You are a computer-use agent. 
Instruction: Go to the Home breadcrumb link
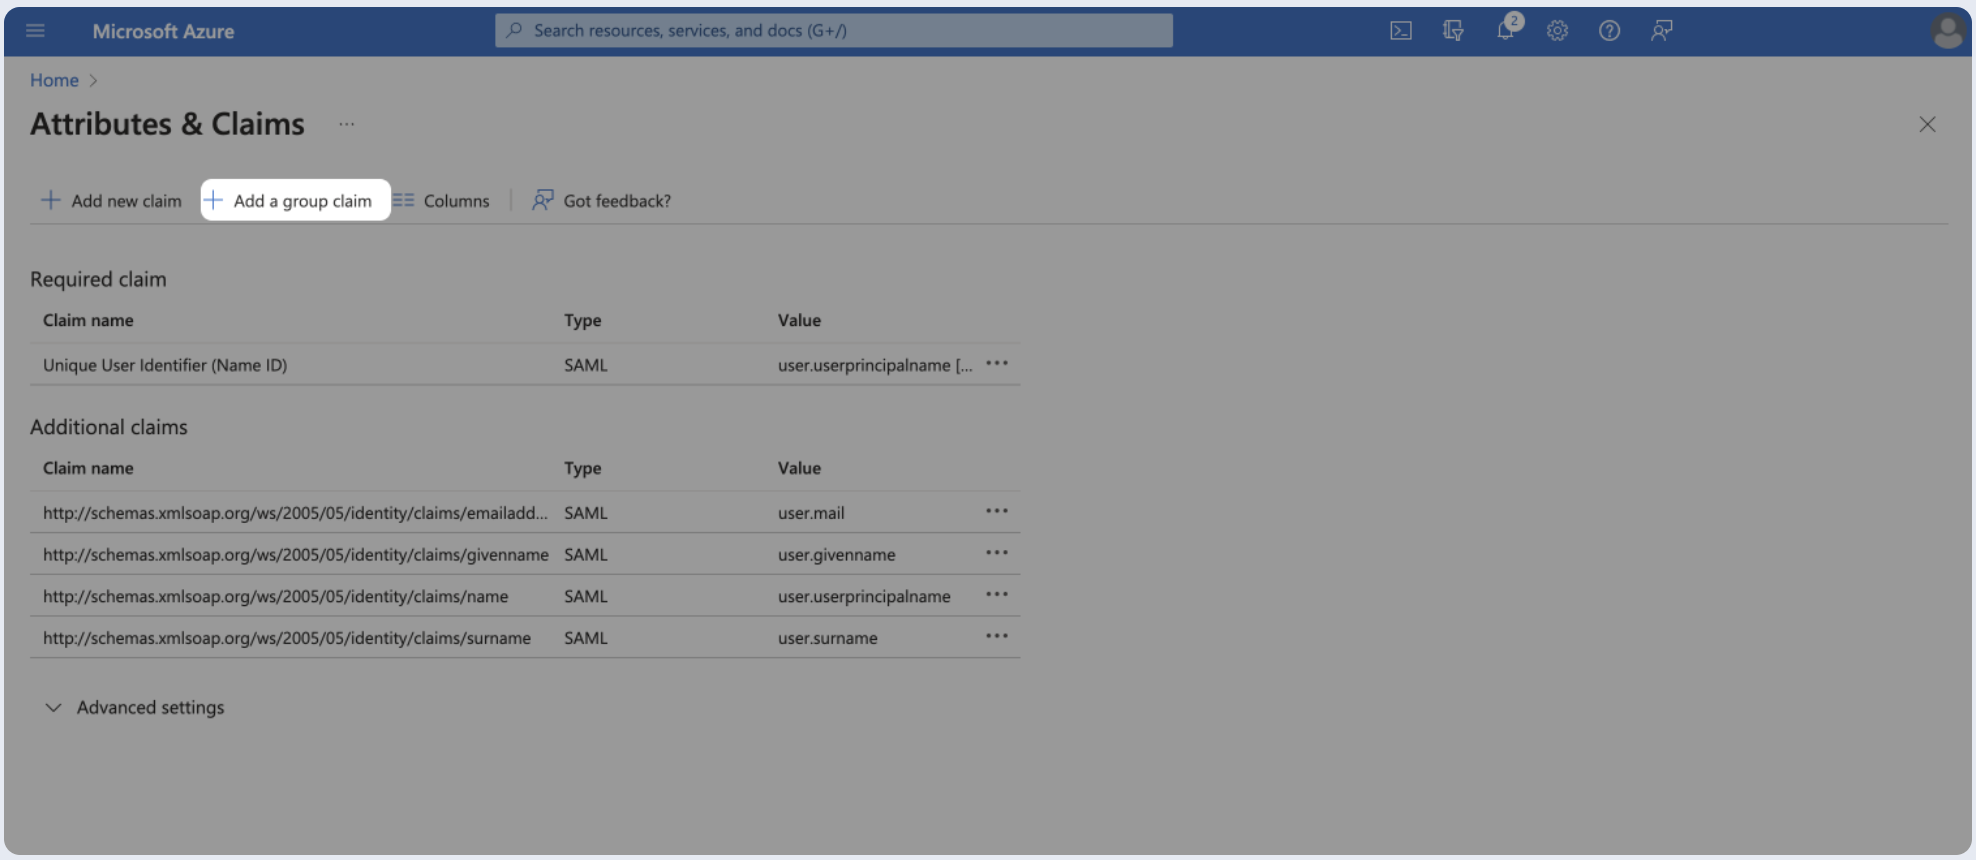tap(54, 81)
